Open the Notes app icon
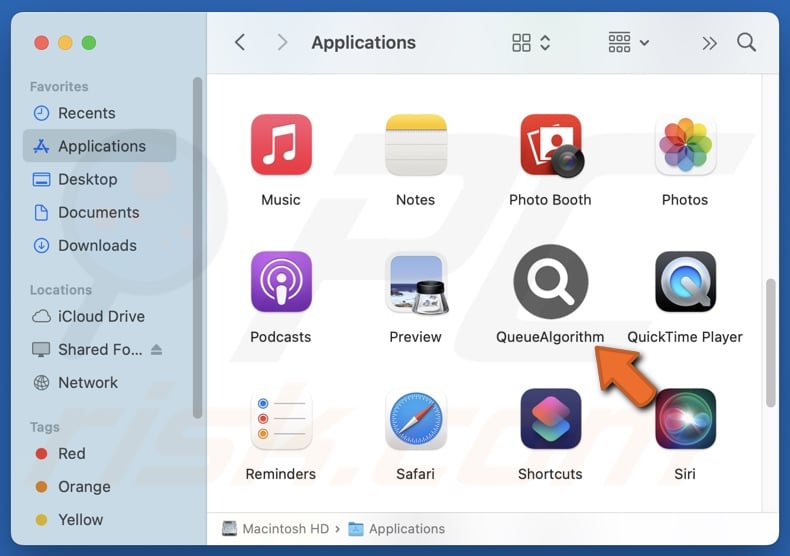This screenshot has height=556, width=790. click(x=416, y=145)
